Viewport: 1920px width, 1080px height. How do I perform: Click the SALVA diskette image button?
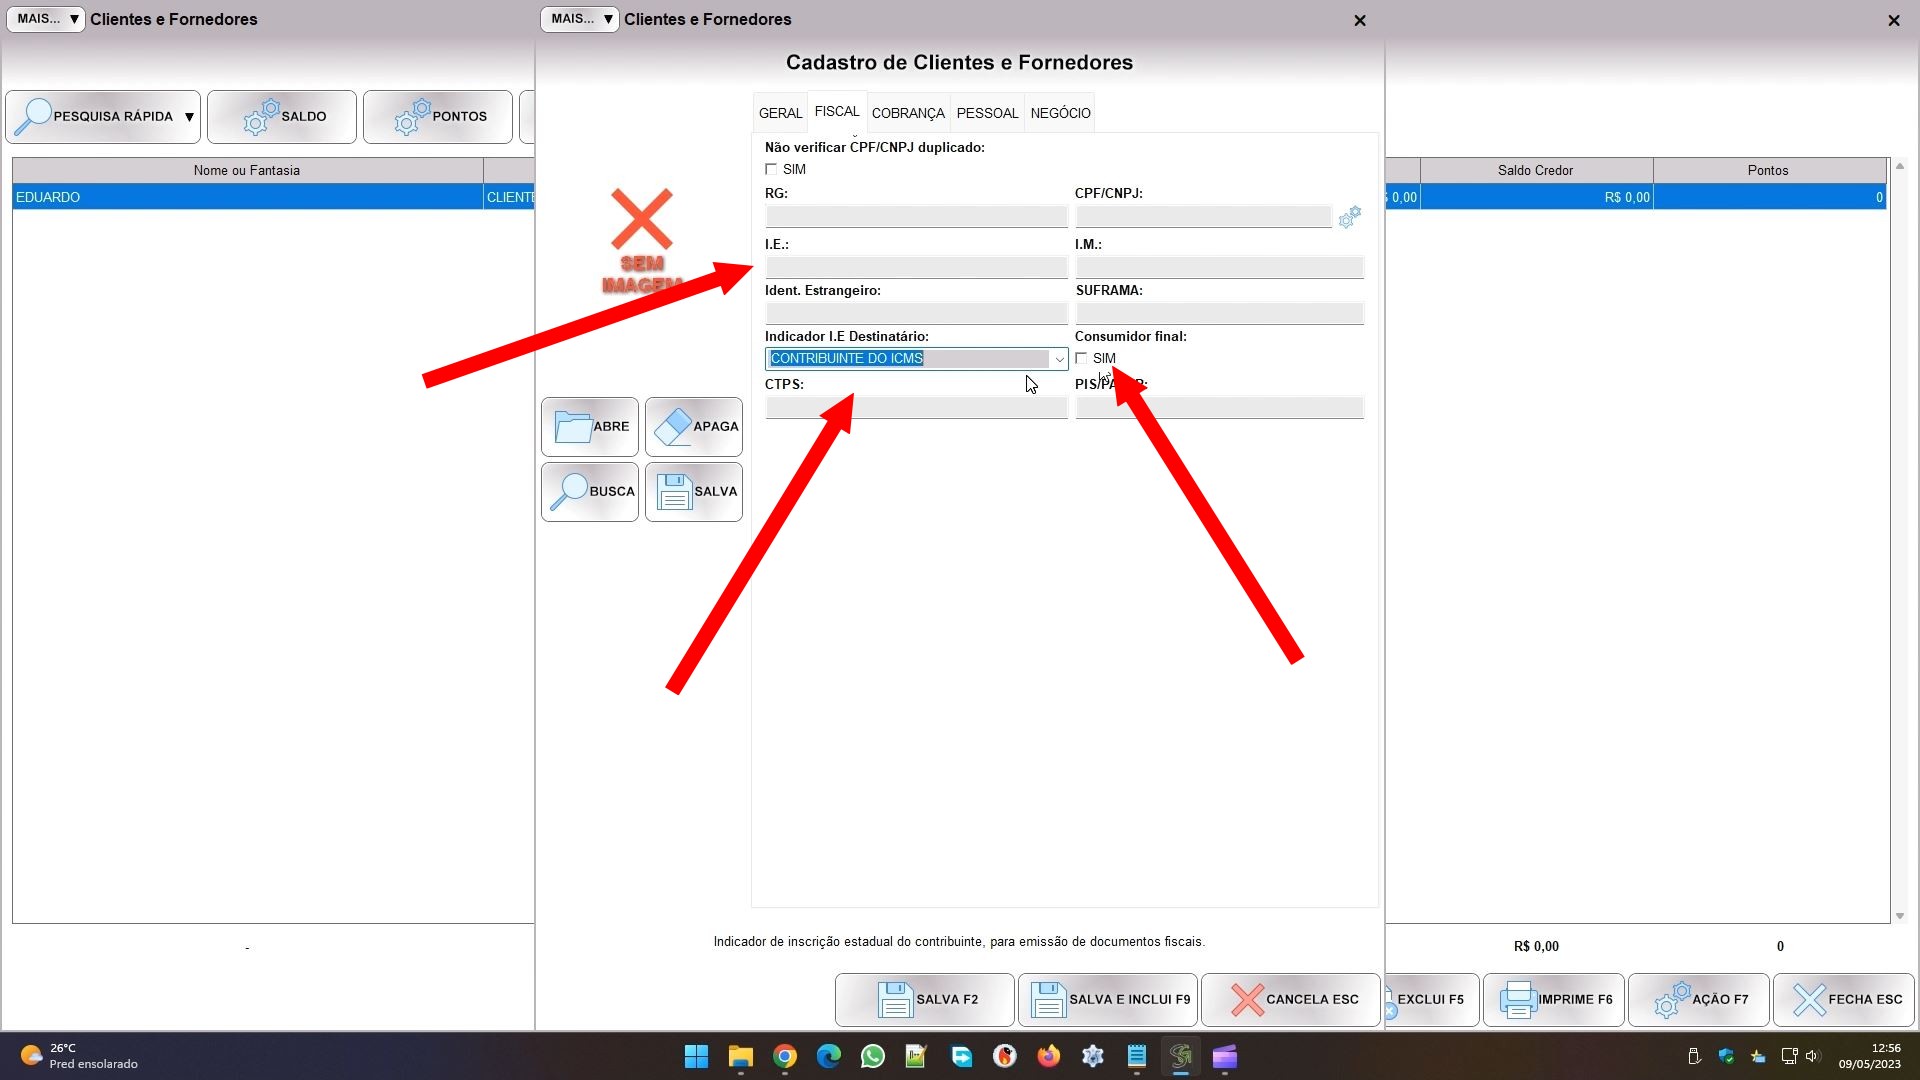(694, 492)
